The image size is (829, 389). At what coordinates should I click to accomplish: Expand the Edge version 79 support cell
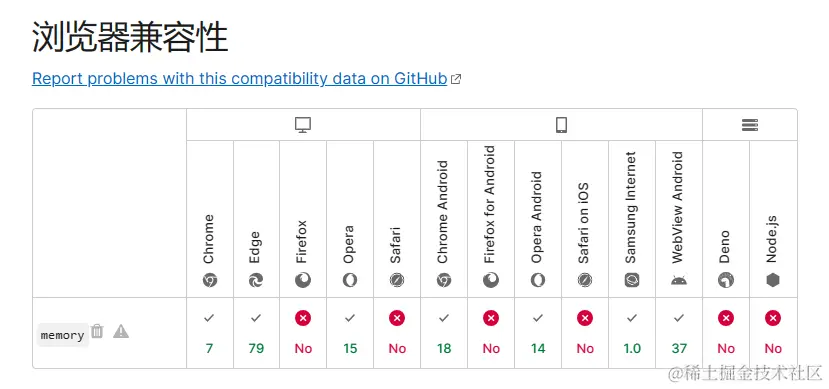[x=256, y=333]
